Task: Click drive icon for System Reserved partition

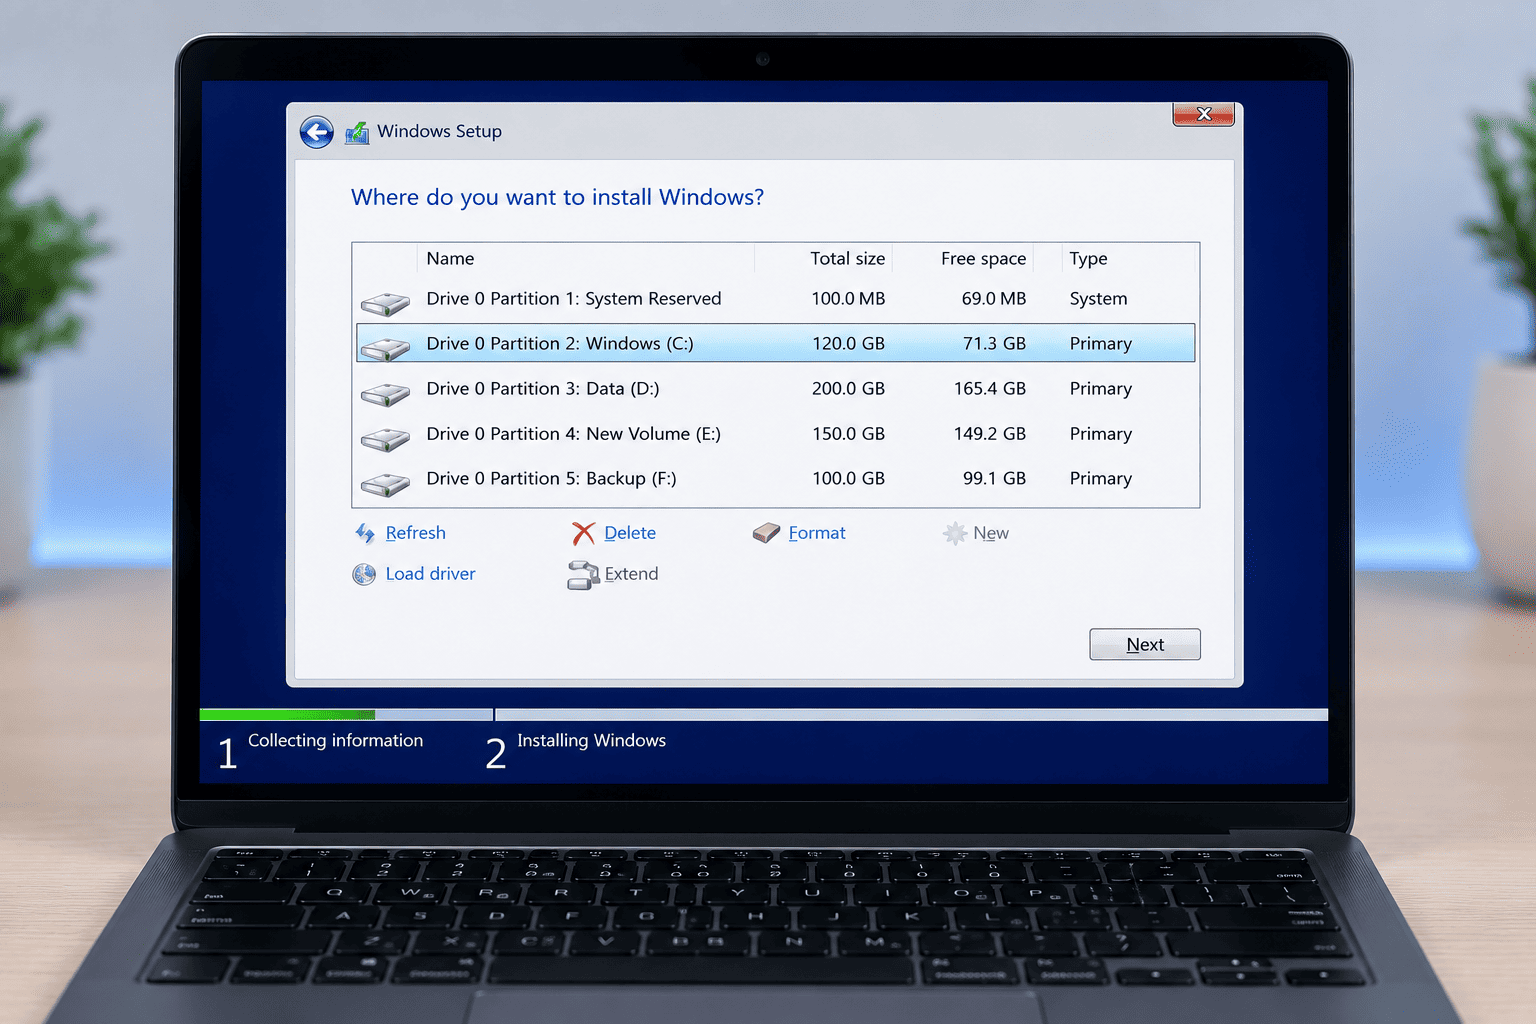Action: click(385, 303)
